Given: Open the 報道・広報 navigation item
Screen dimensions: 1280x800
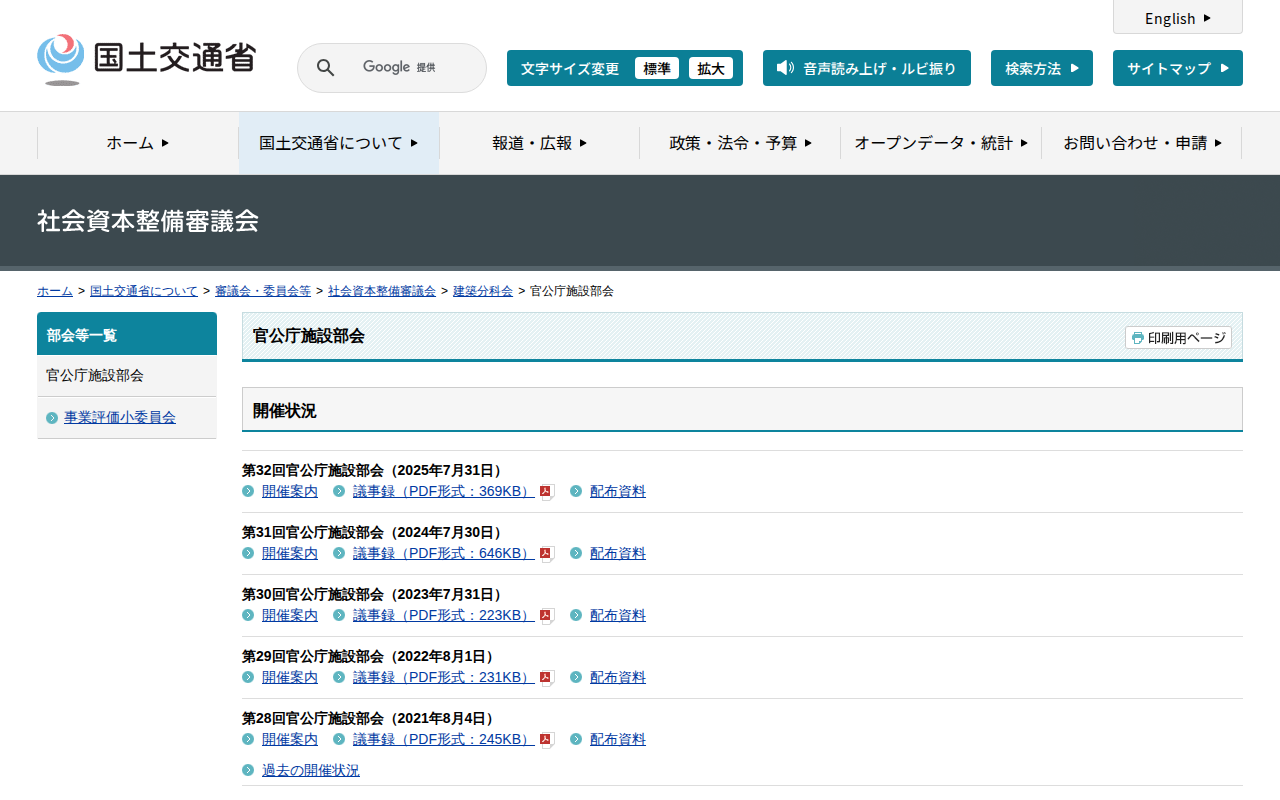Looking at the screenshot, I should tap(539, 143).
